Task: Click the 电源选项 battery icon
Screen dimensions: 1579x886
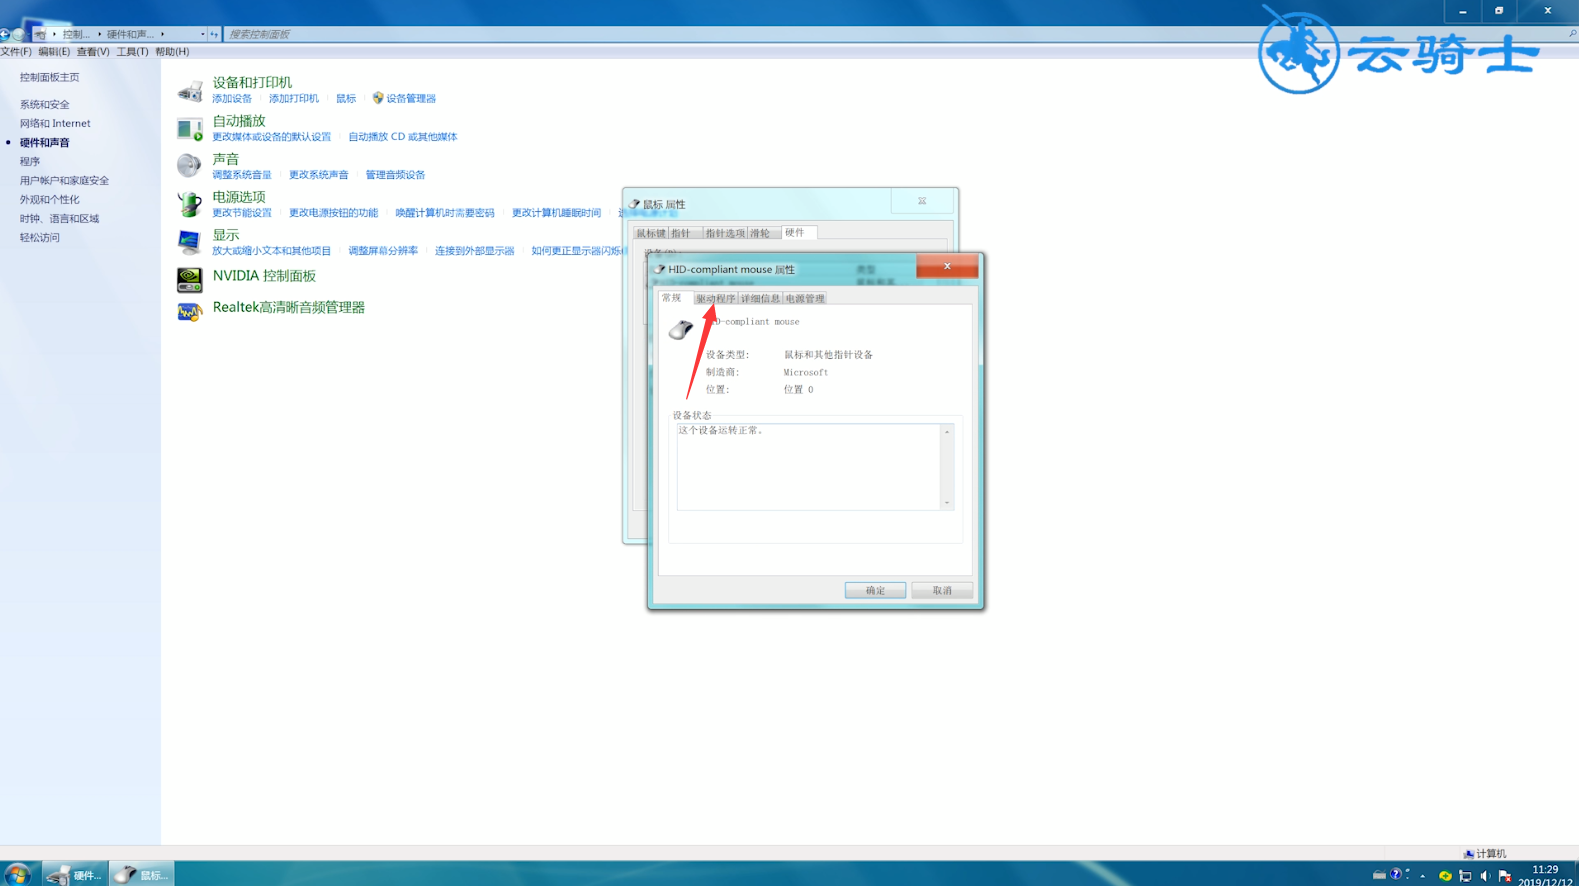Action: pyautogui.click(x=189, y=204)
